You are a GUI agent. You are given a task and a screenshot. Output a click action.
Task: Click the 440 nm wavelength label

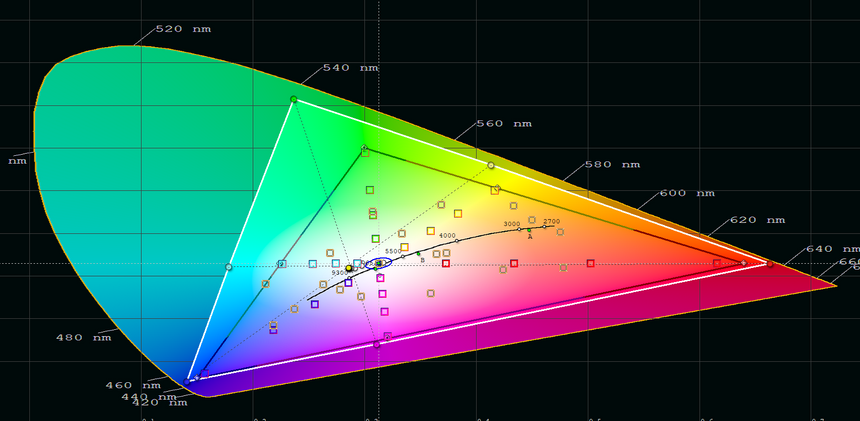coord(149,397)
